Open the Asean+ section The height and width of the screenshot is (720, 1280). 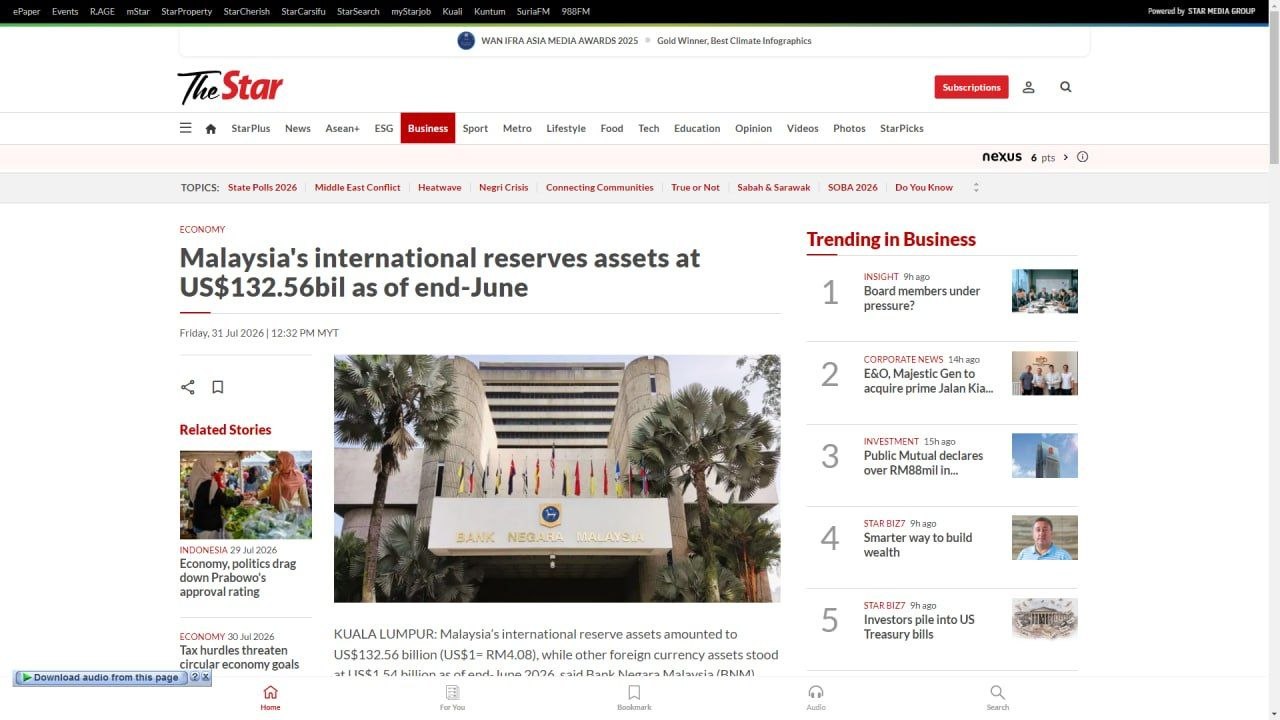click(x=342, y=128)
